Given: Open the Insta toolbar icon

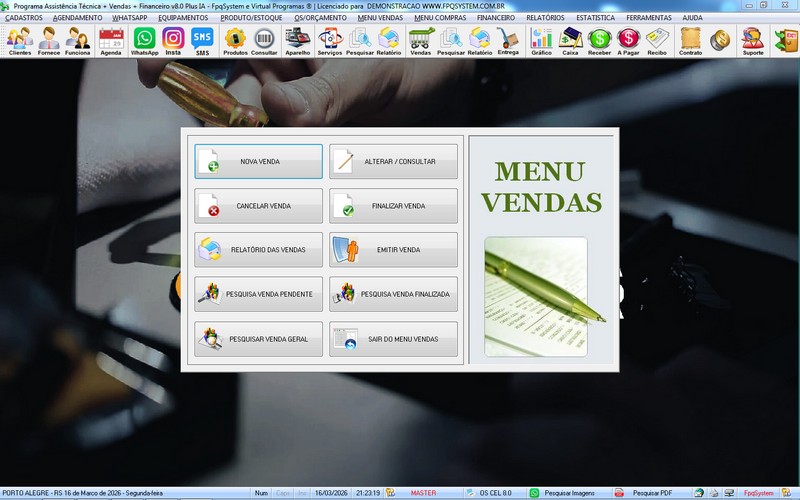Looking at the screenshot, I should pyautogui.click(x=173, y=41).
